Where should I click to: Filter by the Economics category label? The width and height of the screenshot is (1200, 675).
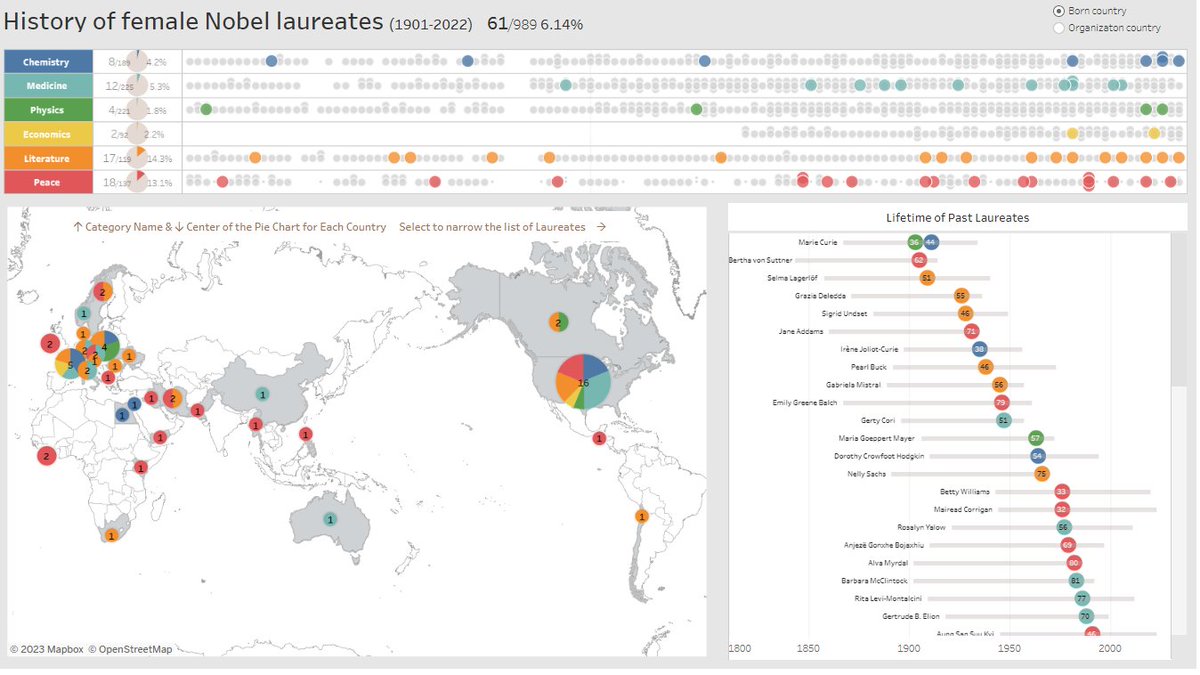48,134
